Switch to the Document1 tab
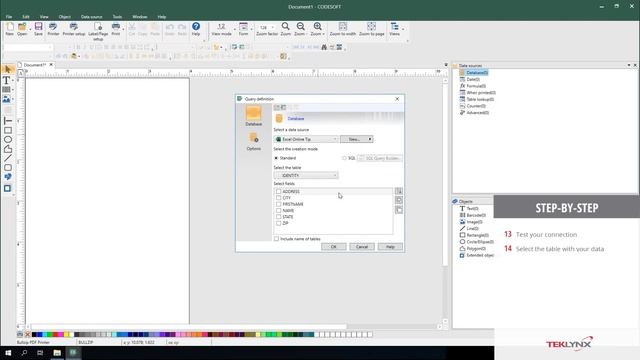The image size is (640, 360). click(x=35, y=65)
